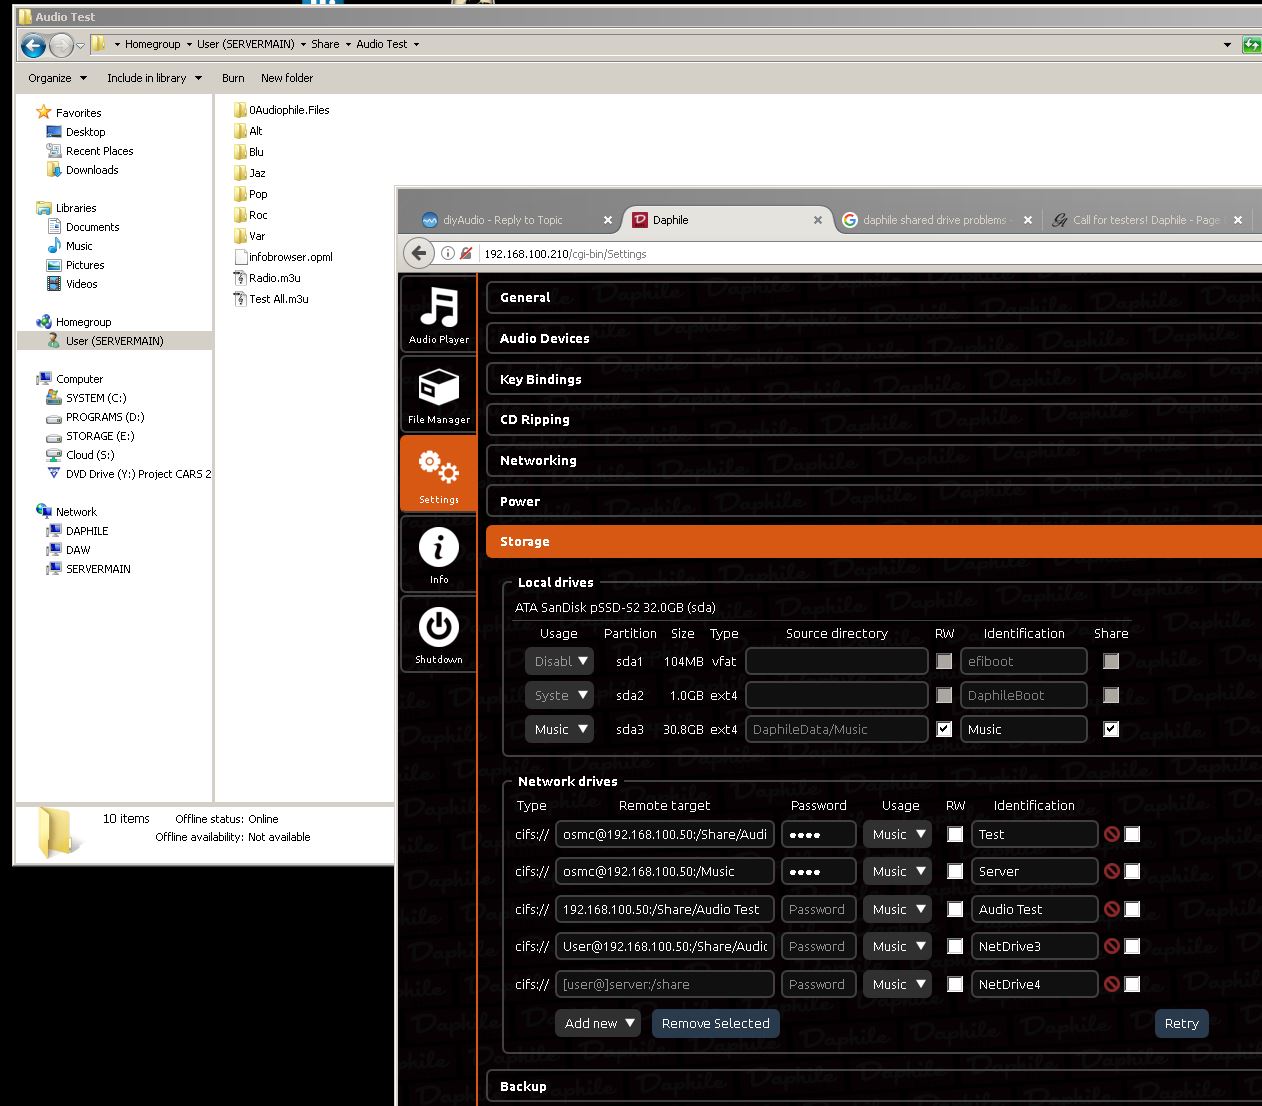Click the Remove Selected button
Viewport: 1262px width, 1106px height.
tap(715, 1023)
